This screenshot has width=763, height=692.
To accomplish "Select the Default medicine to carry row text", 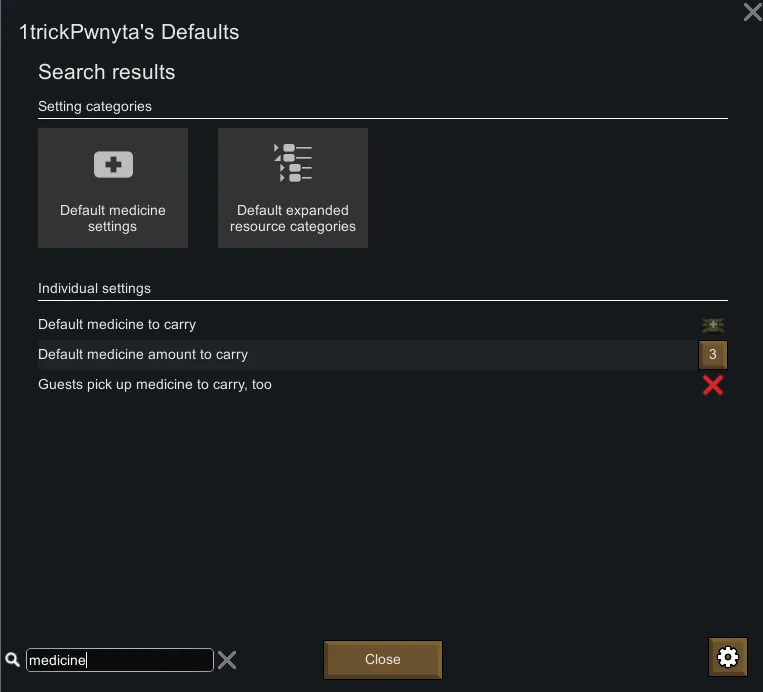I will [117, 325].
